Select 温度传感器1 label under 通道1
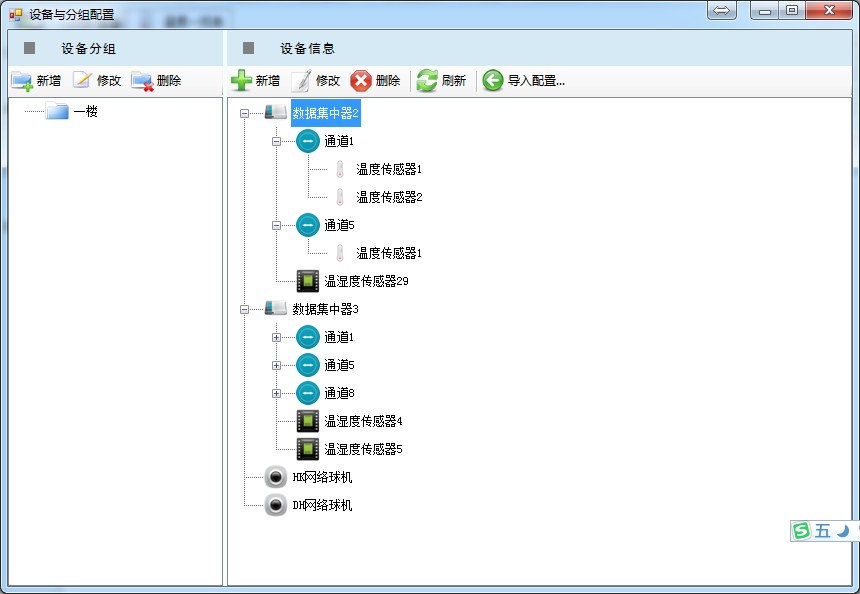This screenshot has width=860, height=594. coord(389,169)
